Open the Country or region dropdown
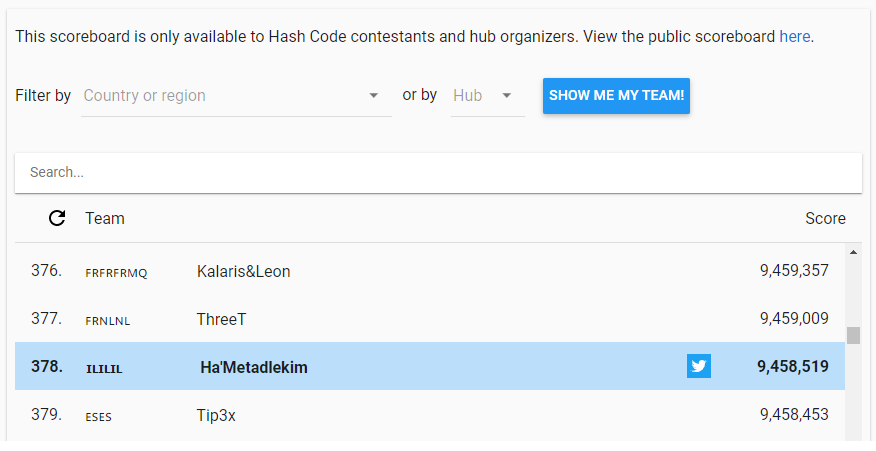Image resolution: width=876 pixels, height=451 pixels. pos(236,96)
